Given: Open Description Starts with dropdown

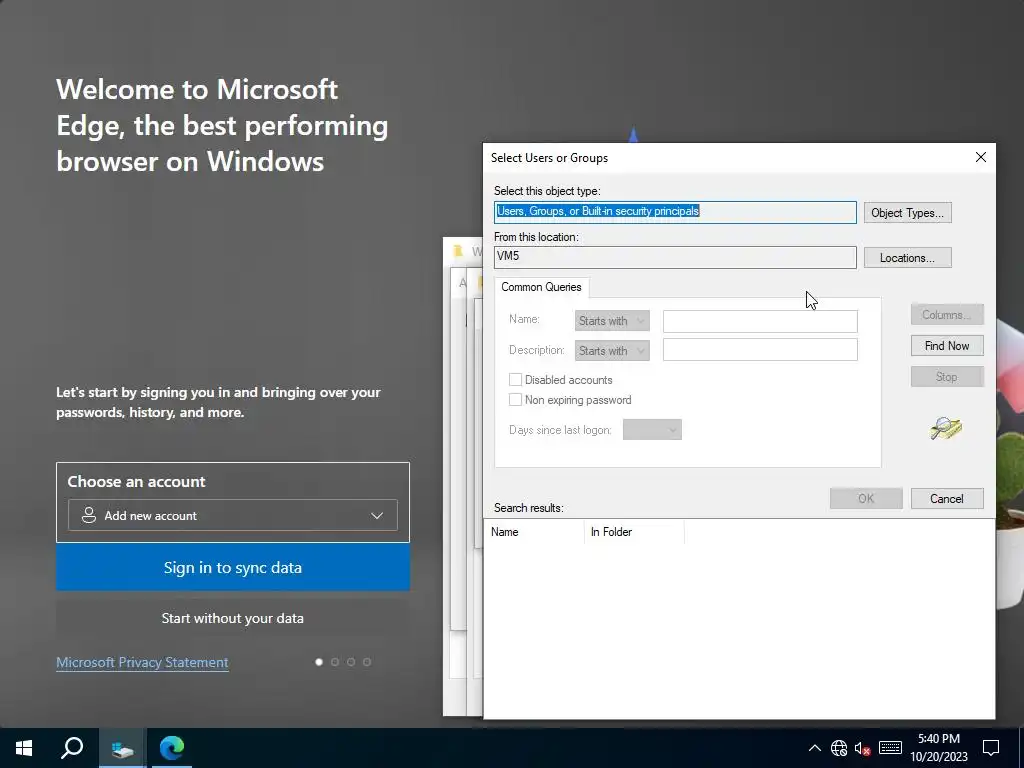Looking at the screenshot, I should coord(612,351).
